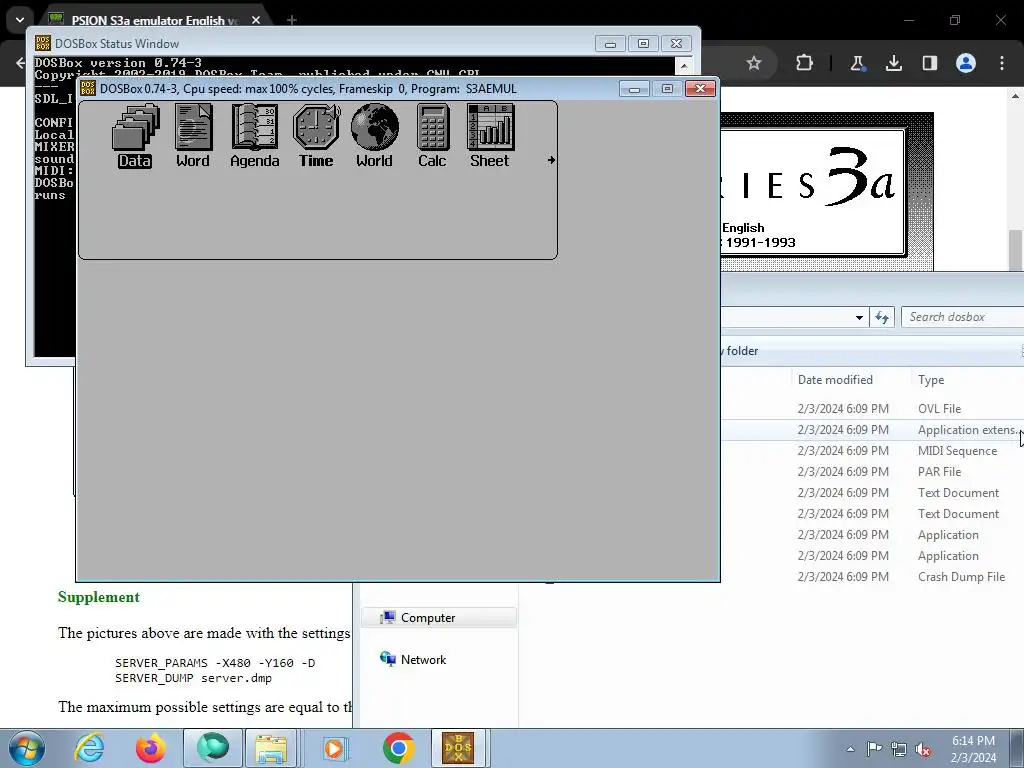Select the PAR File row
This screenshot has width=1024, height=768.
872,472
